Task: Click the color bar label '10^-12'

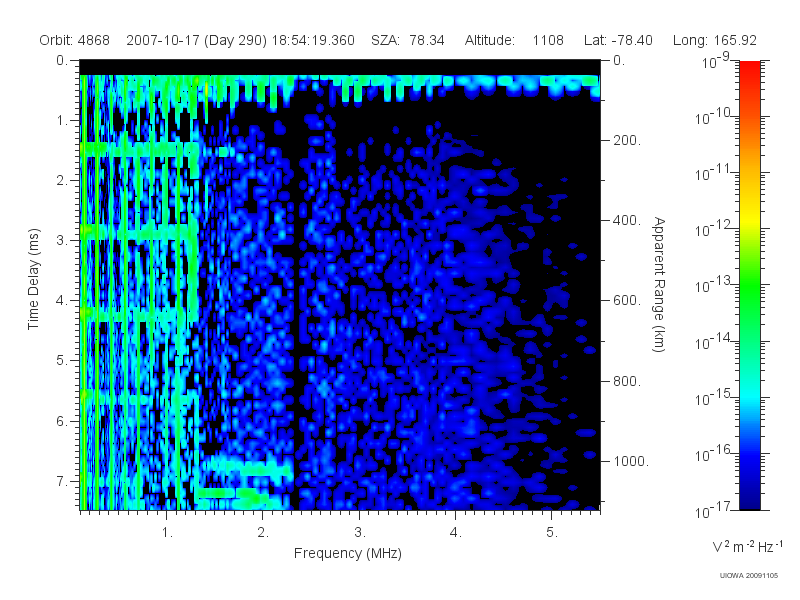Action: tap(714, 229)
